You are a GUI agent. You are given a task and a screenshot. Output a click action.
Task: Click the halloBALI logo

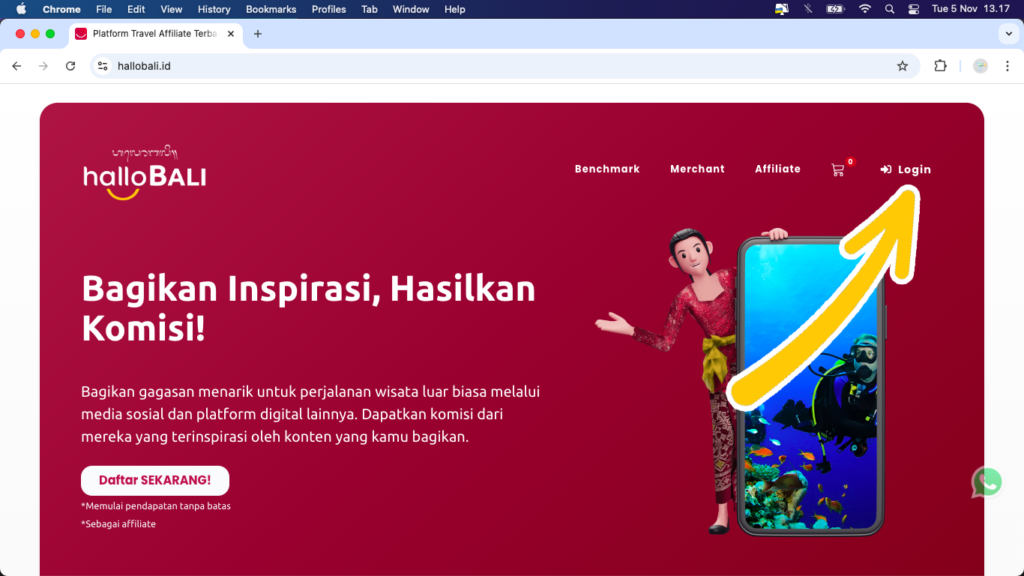[144, 172]
